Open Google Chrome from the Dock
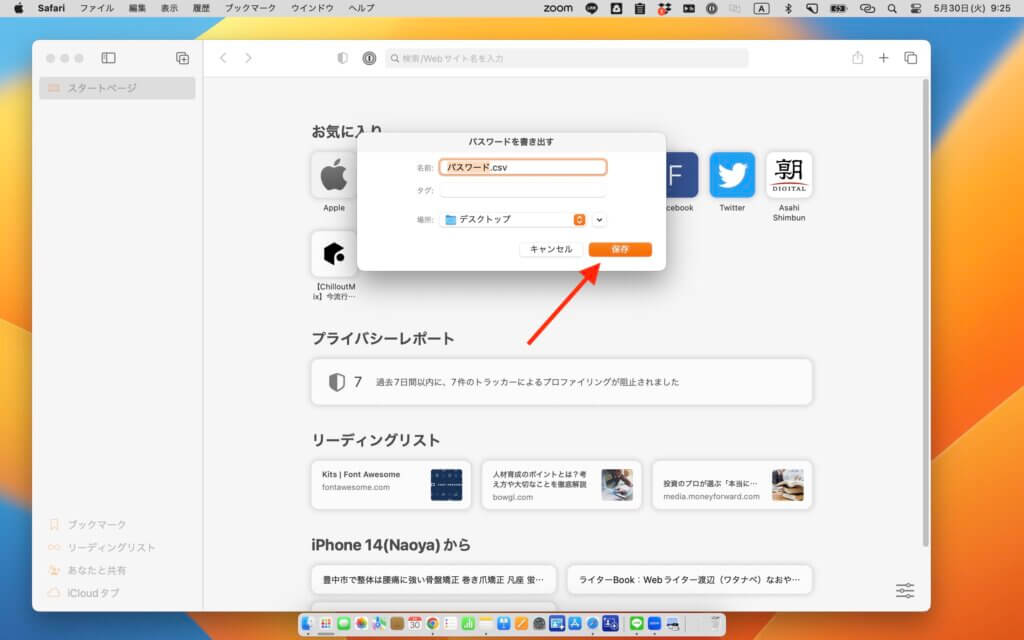This screenshot has width=1024, height=640. (x=432, y=624)
